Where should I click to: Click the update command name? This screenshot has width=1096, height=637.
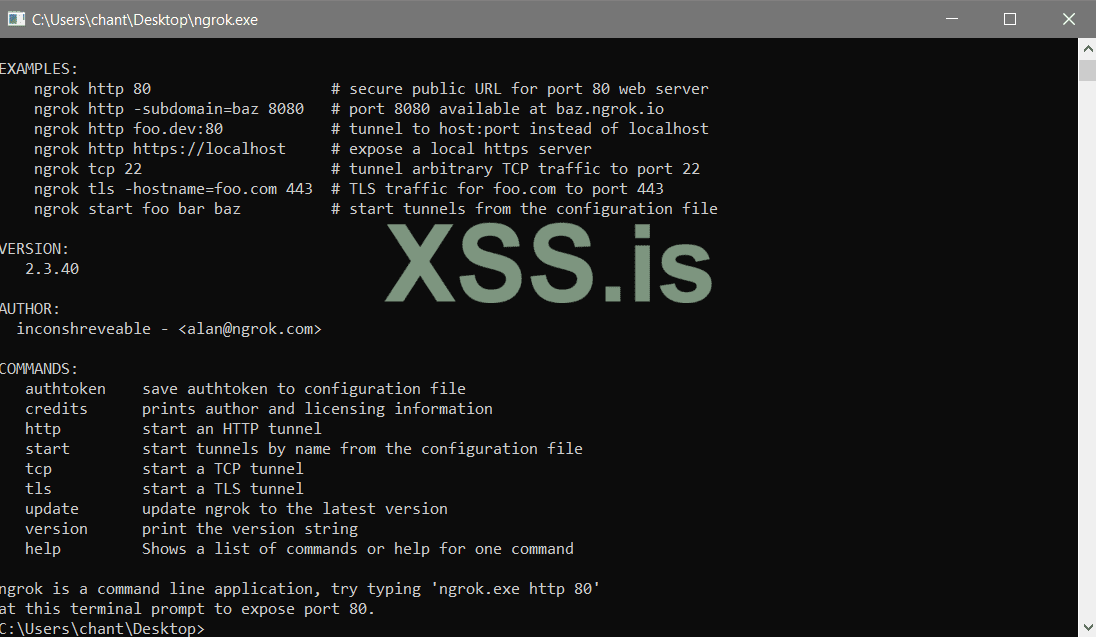(51, 508)
